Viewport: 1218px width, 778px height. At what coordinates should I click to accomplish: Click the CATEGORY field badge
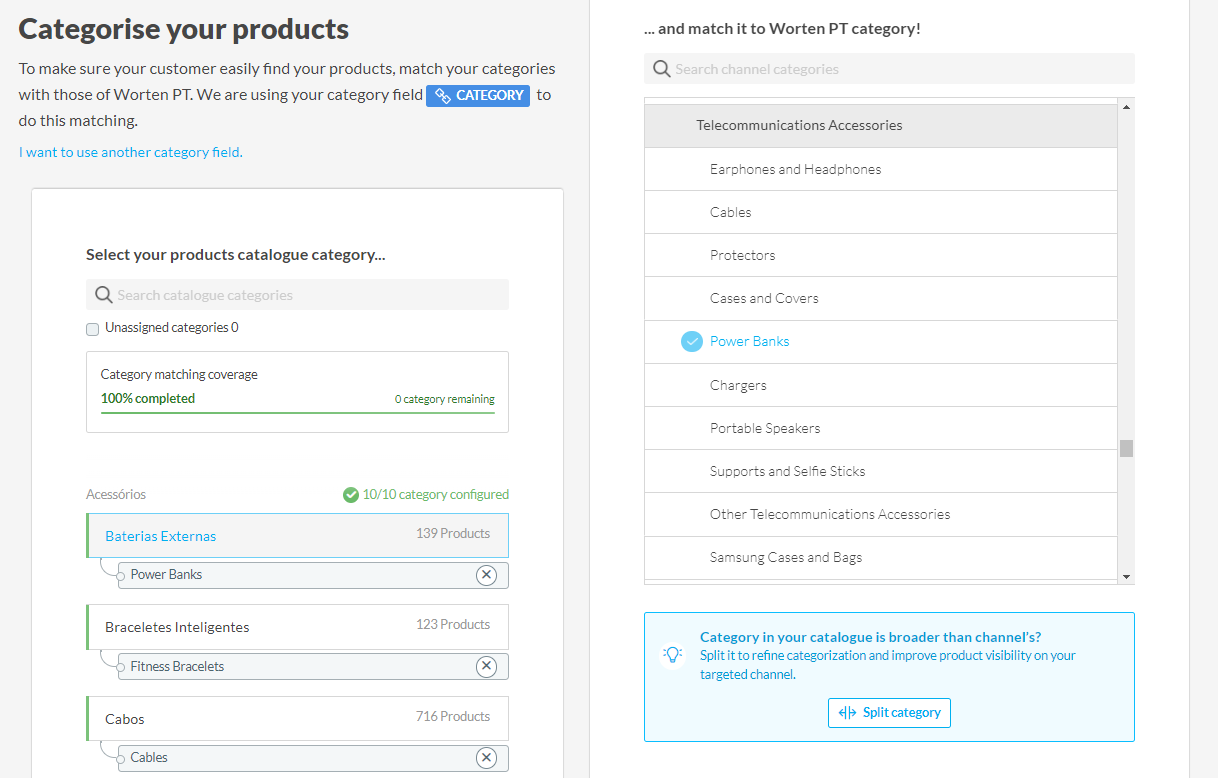click(x=478, y=96)
